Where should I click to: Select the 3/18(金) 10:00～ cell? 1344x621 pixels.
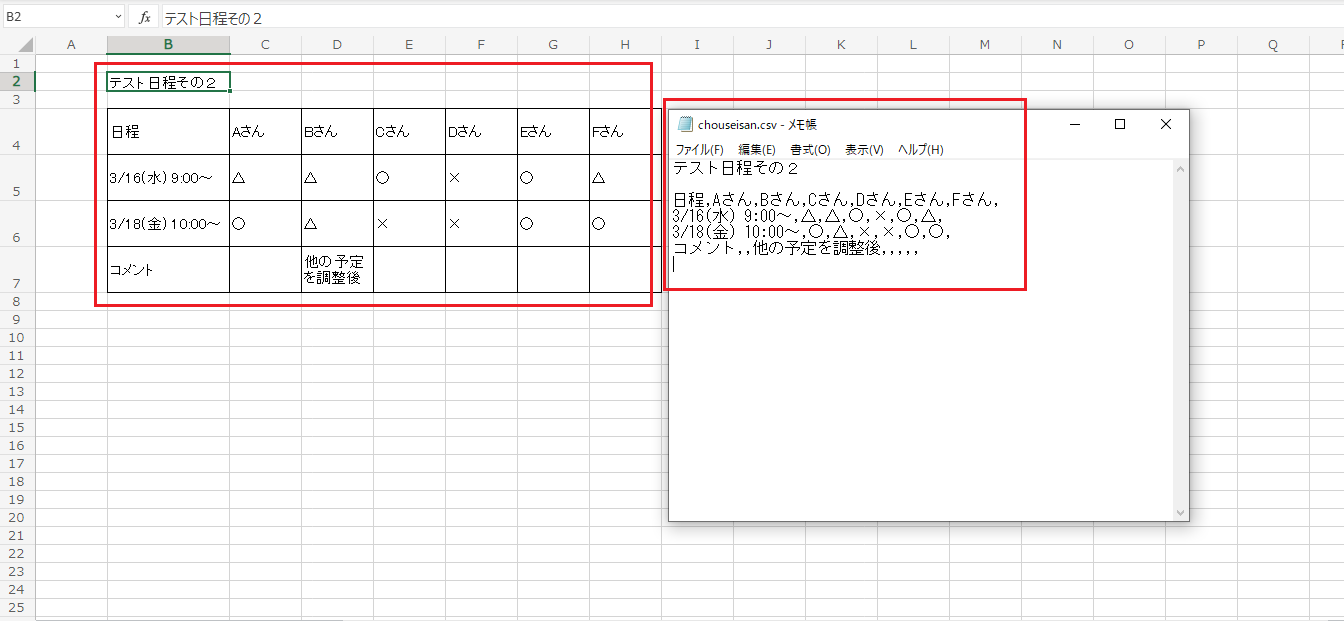point(168,224)
